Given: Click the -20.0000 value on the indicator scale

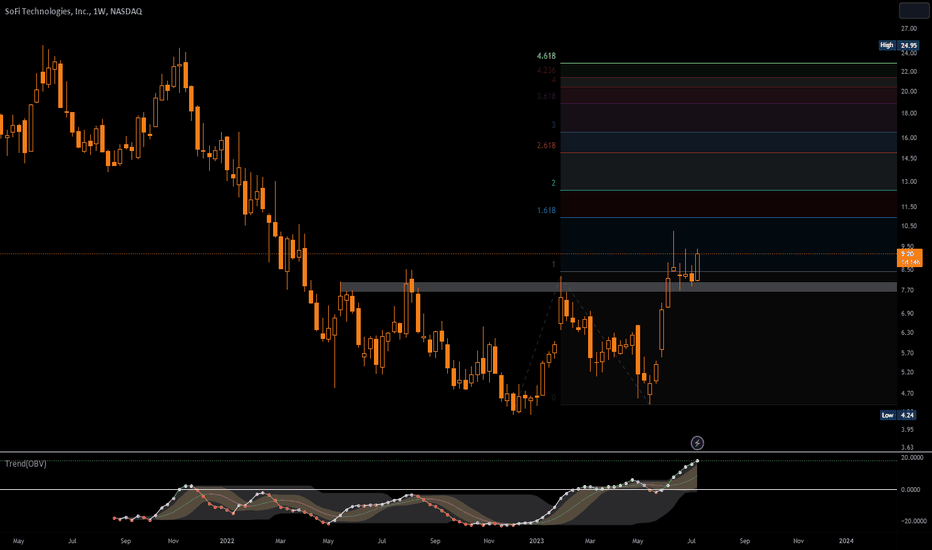Looking at the screenshot, I should tap(914, 521).
